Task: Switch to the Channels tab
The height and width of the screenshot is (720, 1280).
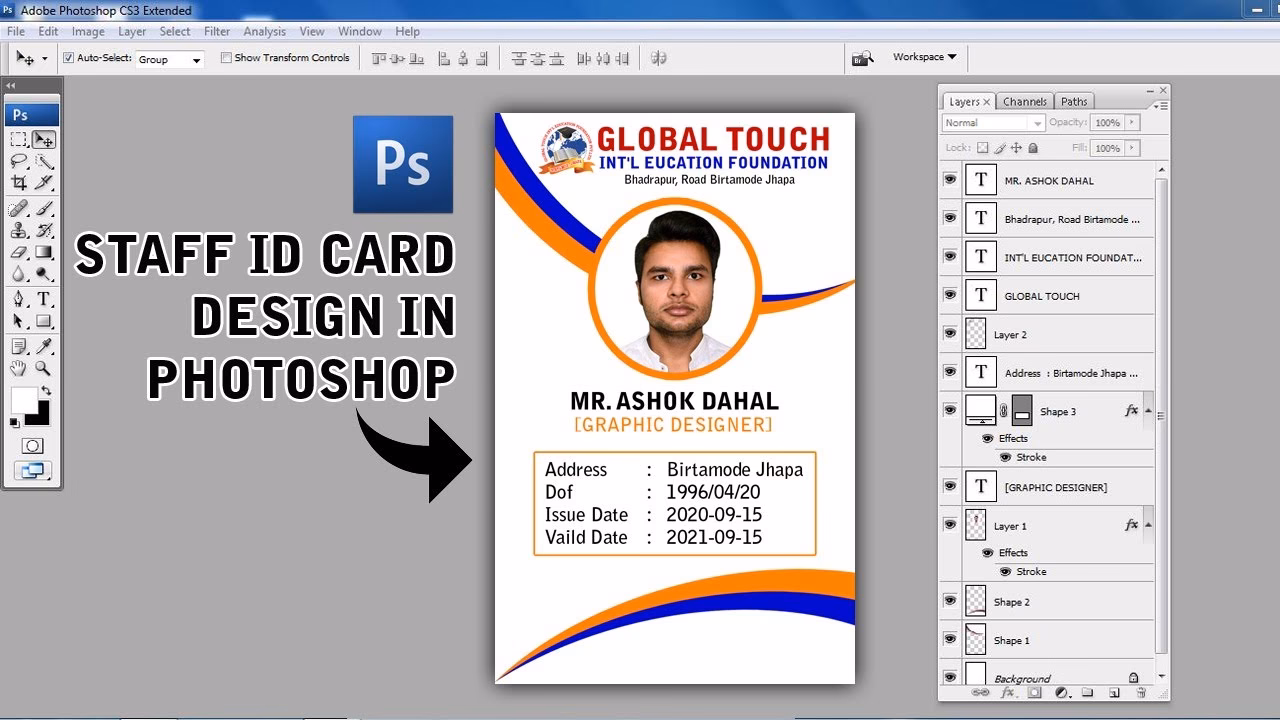Action: (x=1024, y=101)
